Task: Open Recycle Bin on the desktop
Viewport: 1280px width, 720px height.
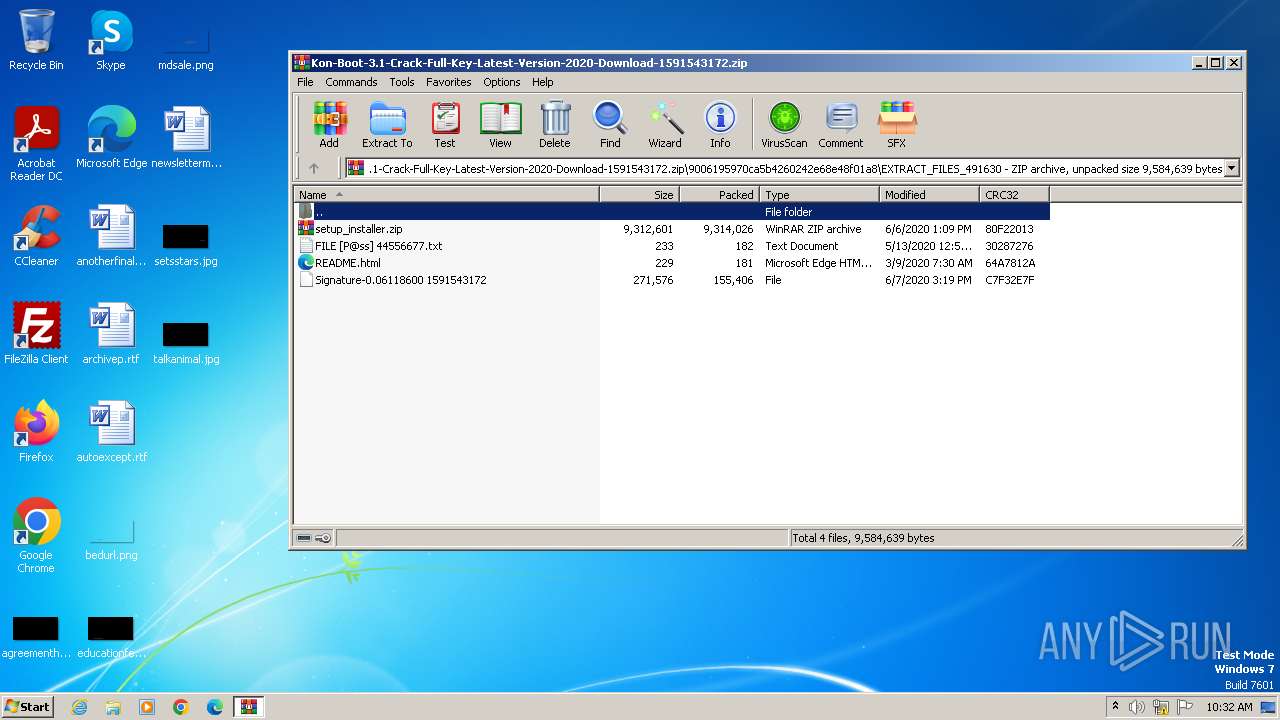Action: coord(36,40)
